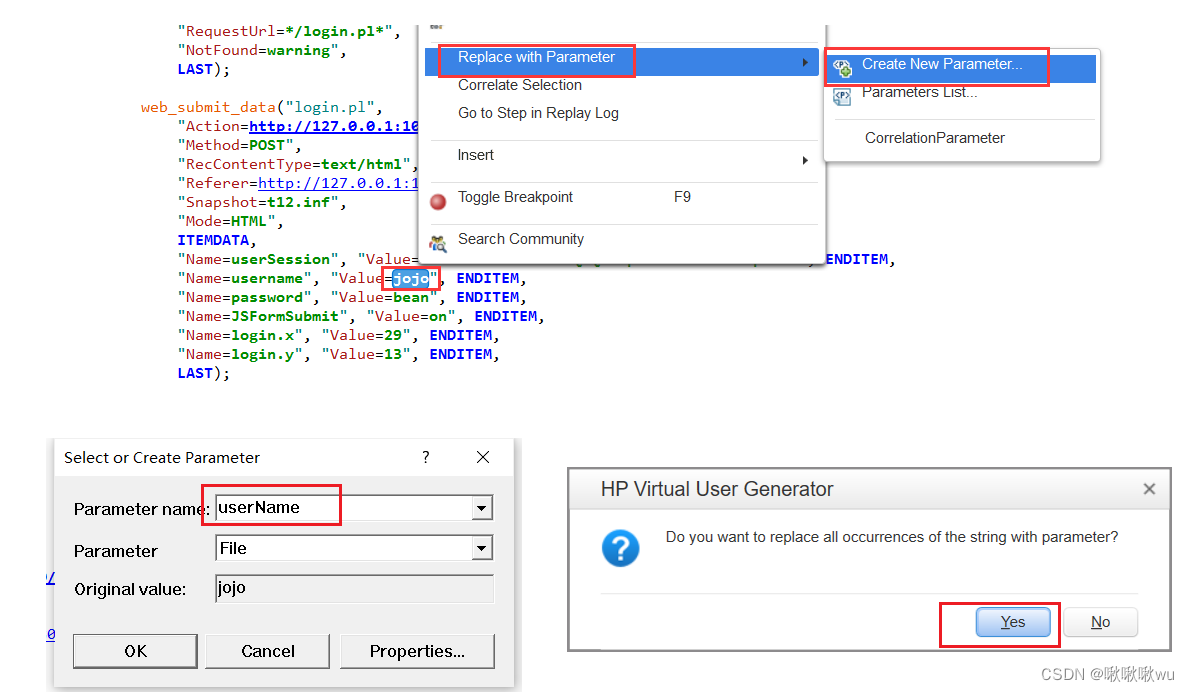Open Properties... in the parameter dialog
The image size is (1189, 692).
[x=417, y=651]
